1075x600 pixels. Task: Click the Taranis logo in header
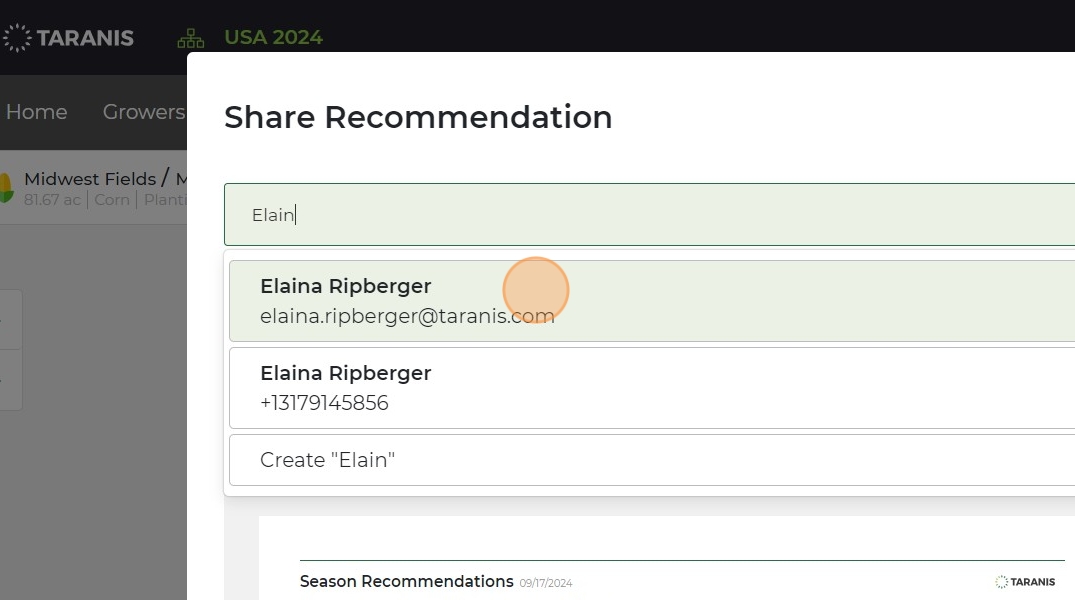click(x=68, y=38)
